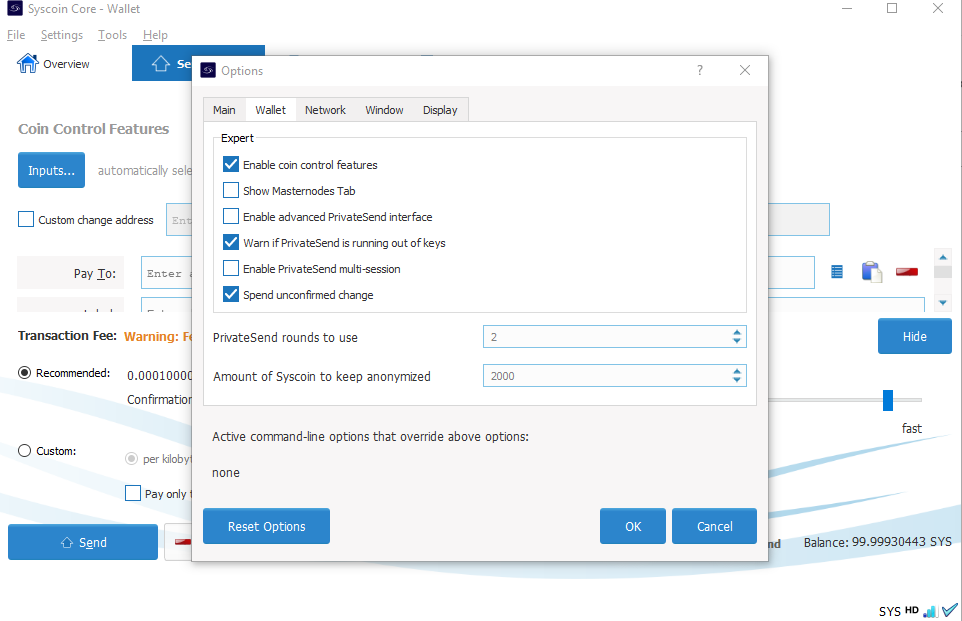Increase Amount of Syscoin to keep anonymized
Image resolution: width=962 pixels, height=621 pixels.
click(737, 371)
